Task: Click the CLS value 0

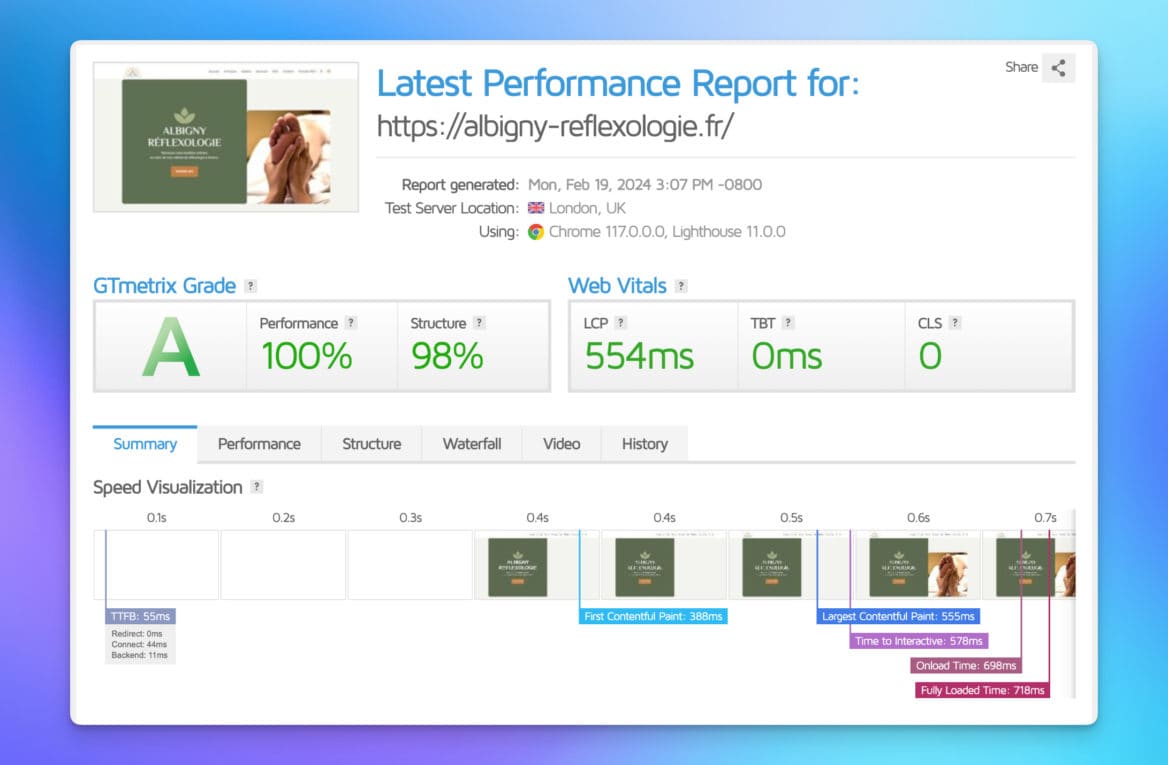Action: [930, 356]
